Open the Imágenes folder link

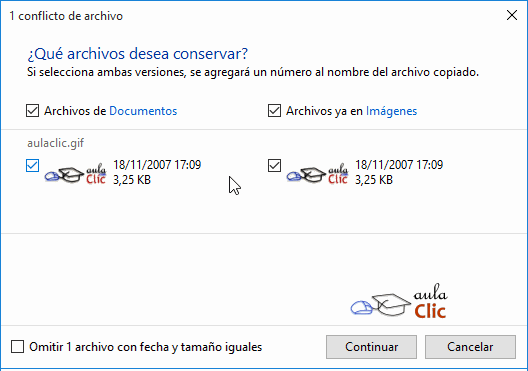tap(392, 111)
